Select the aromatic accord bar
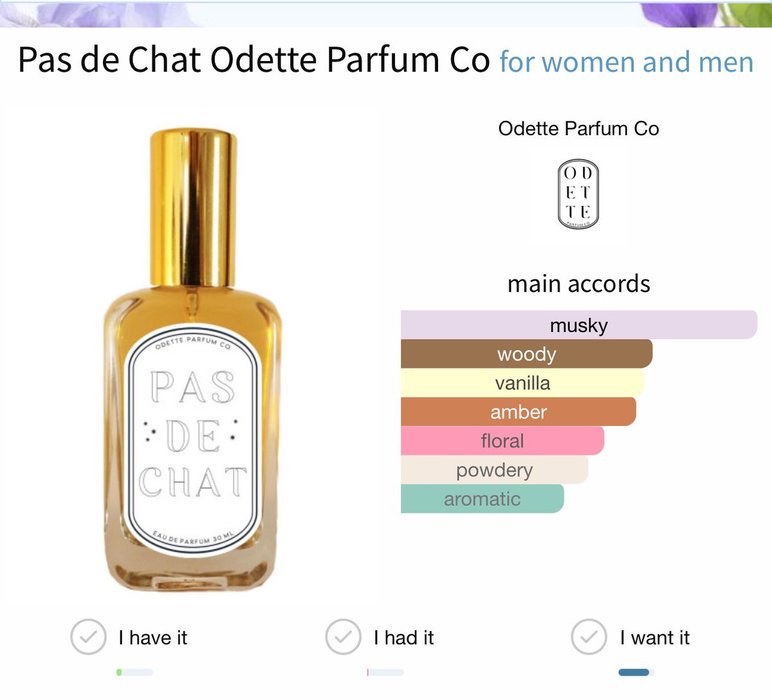Viewport: 772px width, 700px height. pyautogui.click(x=482, y=499)
